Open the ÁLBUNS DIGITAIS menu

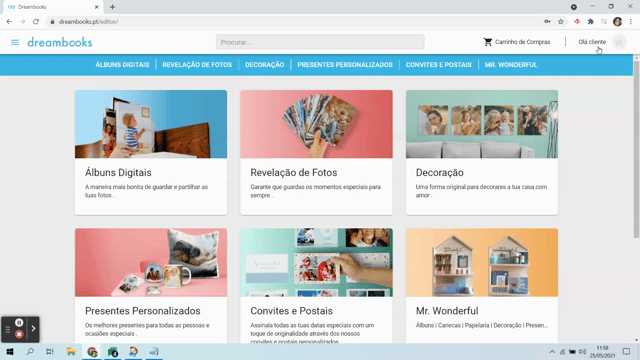point(122,64)
